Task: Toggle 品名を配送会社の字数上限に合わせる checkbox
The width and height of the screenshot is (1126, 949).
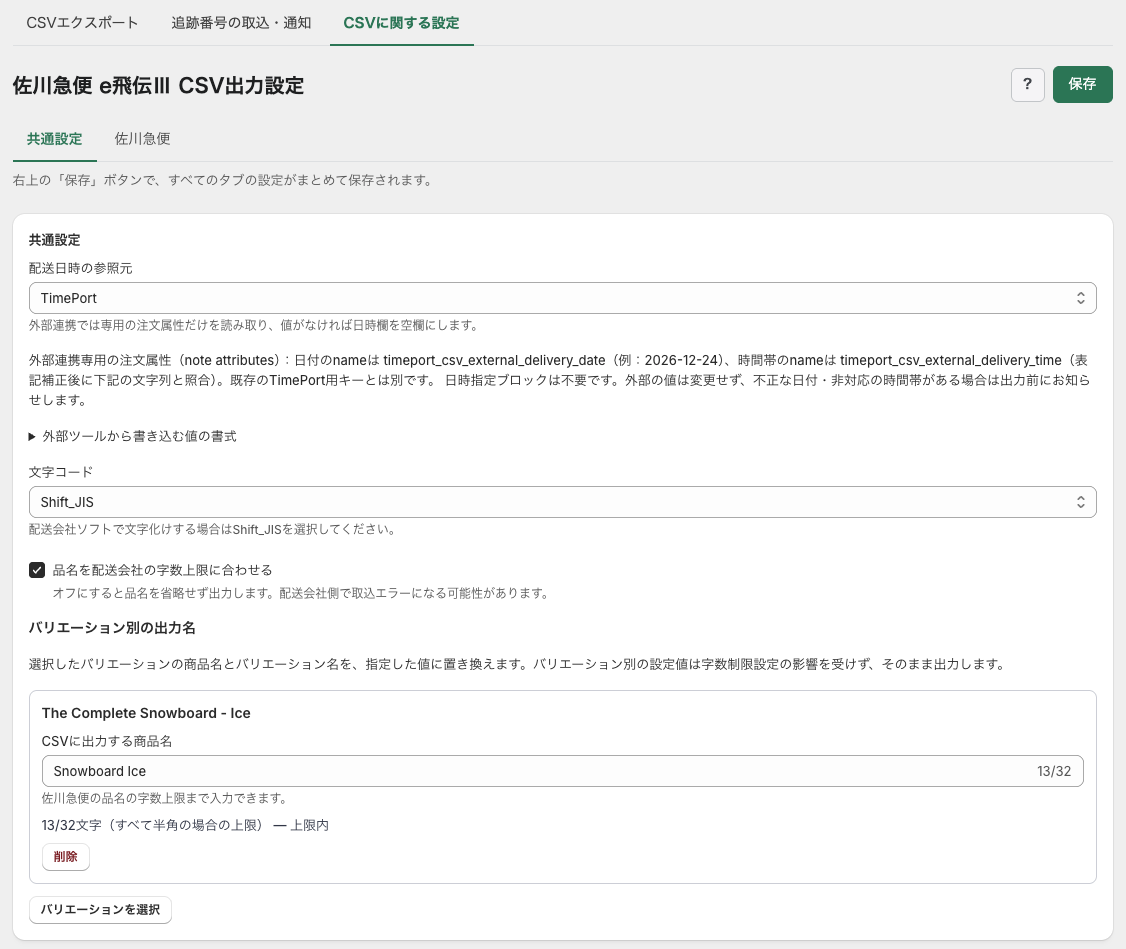Action: pos(37,570)
